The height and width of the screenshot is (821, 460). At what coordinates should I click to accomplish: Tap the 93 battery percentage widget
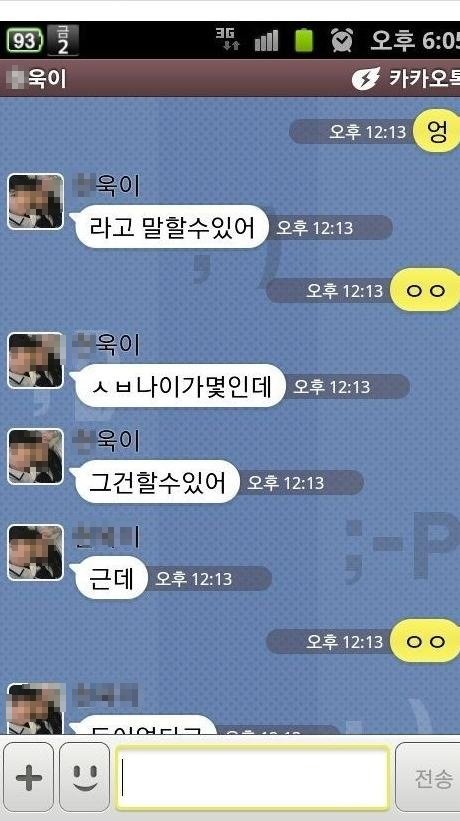(24, 40)
